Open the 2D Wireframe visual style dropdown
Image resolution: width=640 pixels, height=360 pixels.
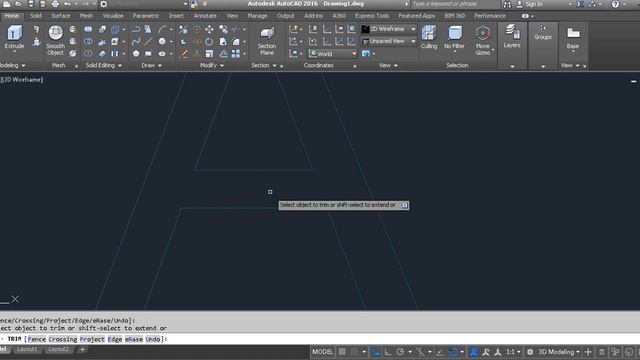389,29
